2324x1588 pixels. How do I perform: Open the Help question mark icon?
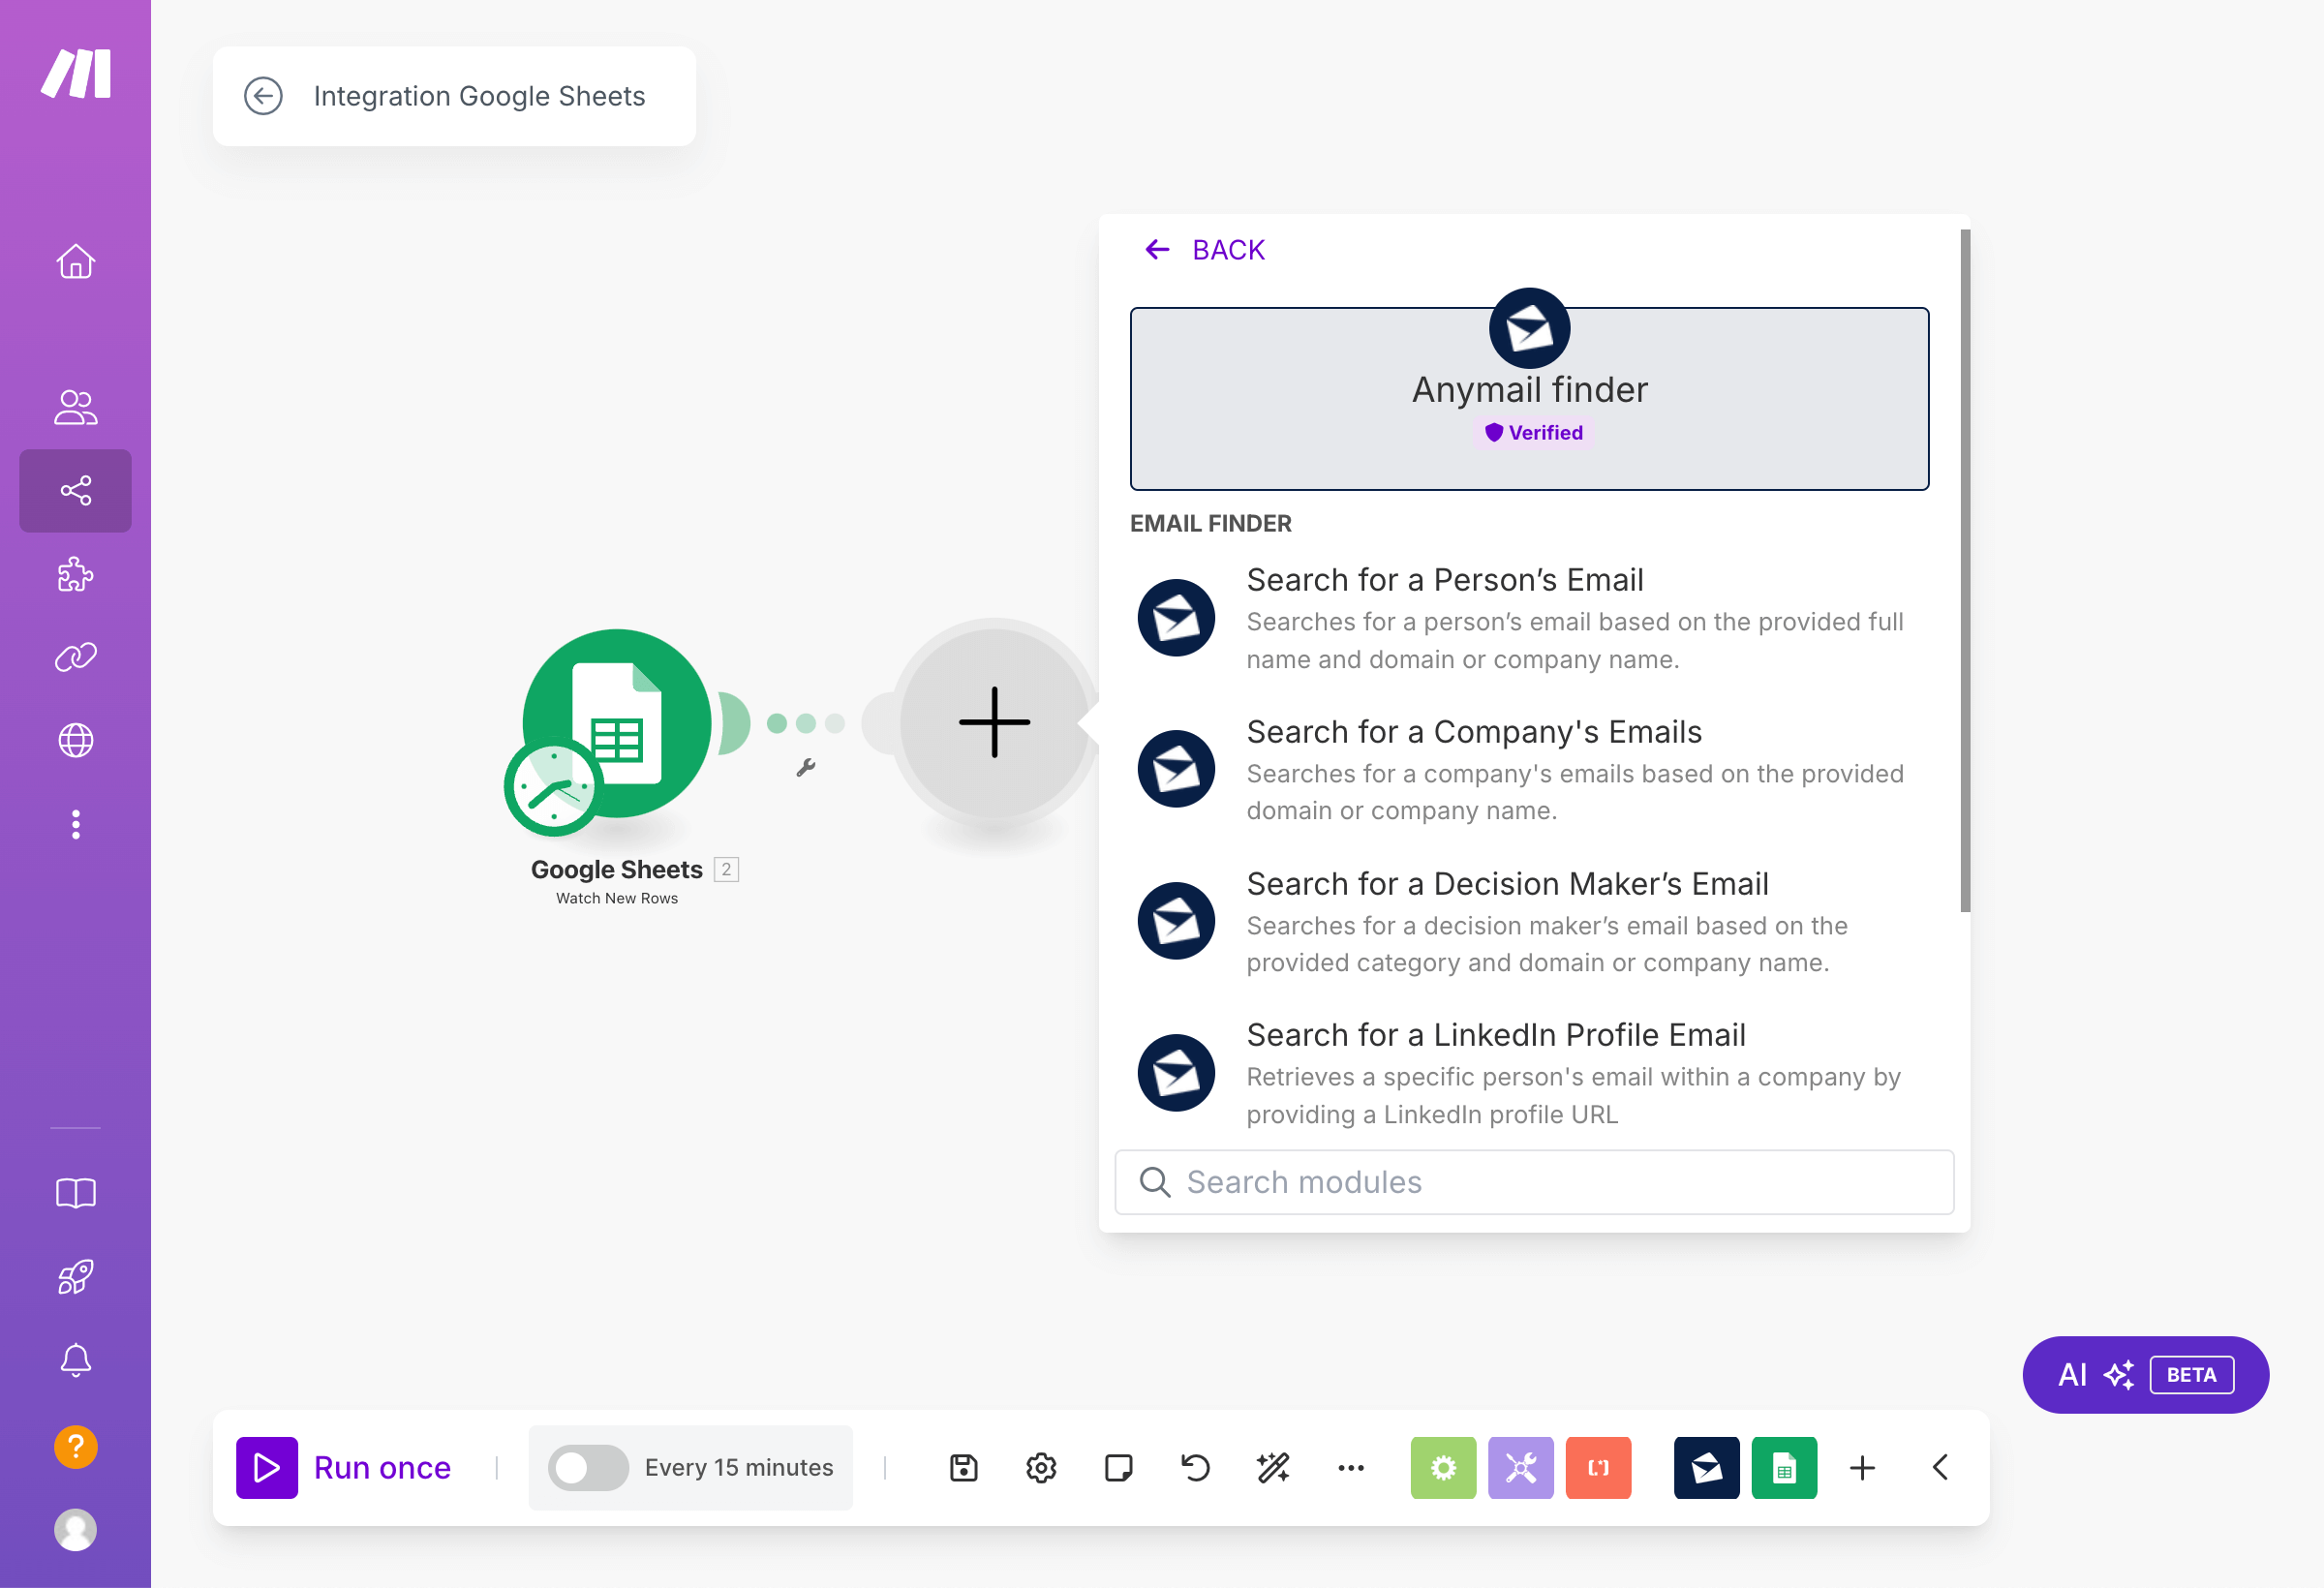(76, 1446)
